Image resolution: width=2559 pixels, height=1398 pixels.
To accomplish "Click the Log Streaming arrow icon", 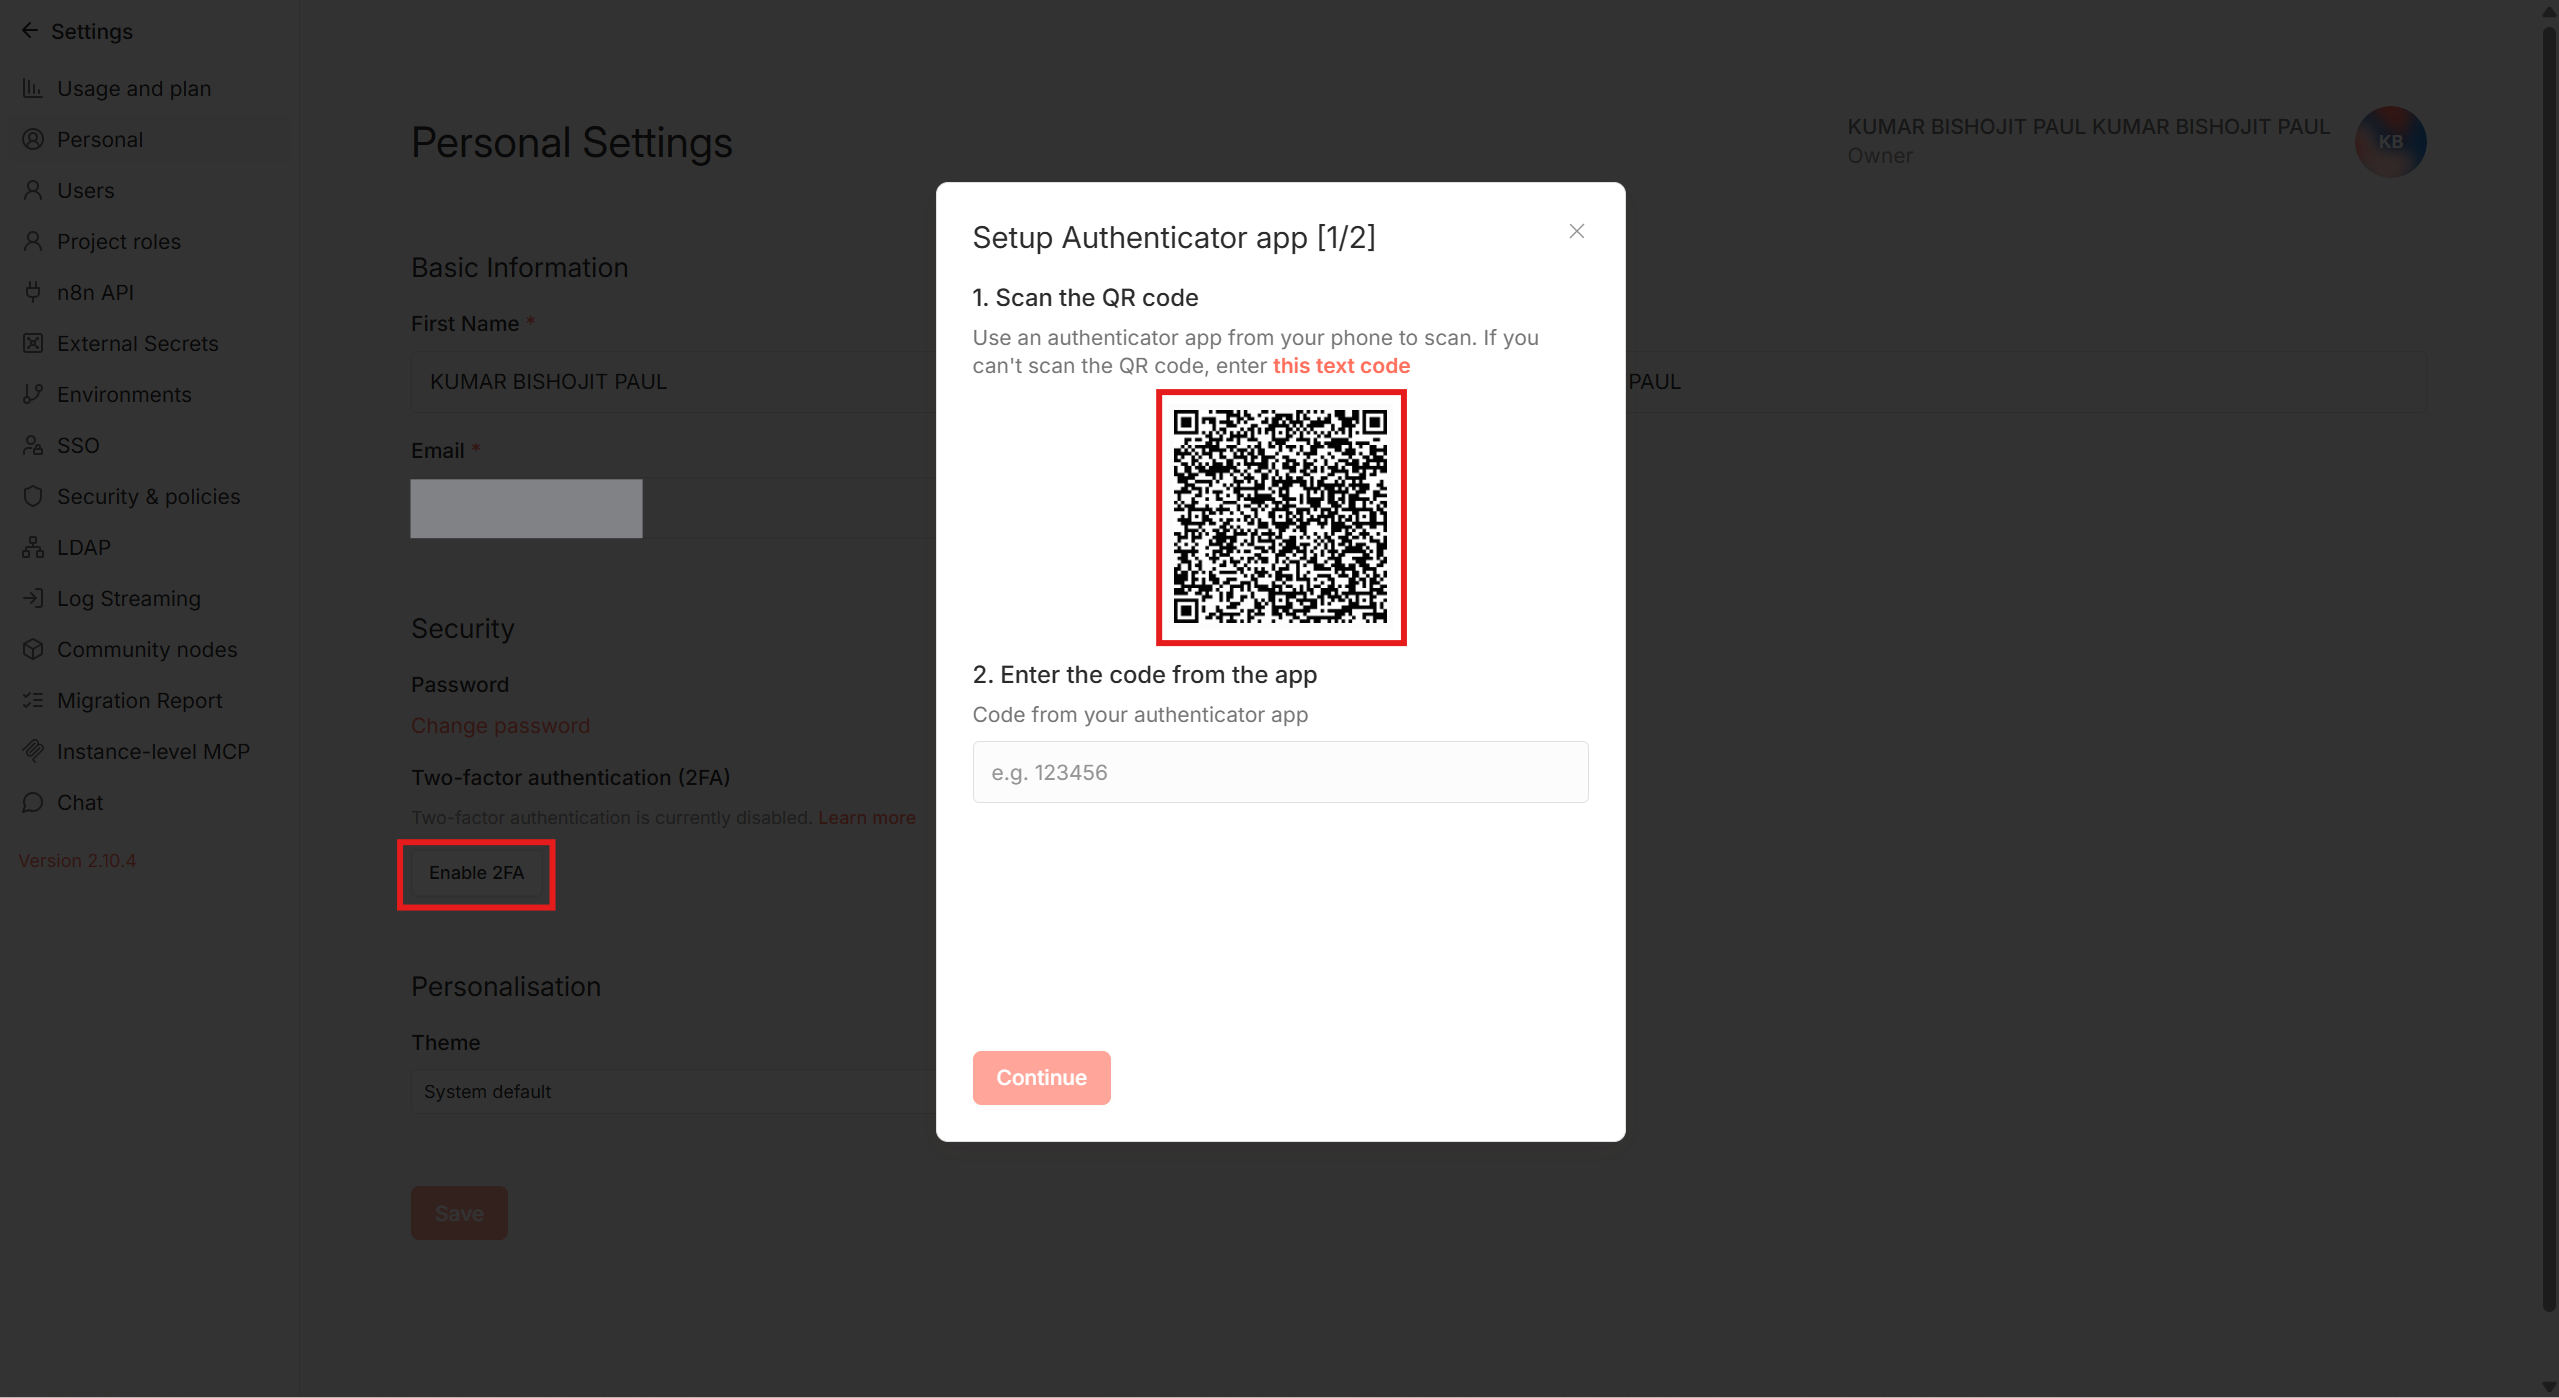I will pyautogui.click(x=33, y=598).
